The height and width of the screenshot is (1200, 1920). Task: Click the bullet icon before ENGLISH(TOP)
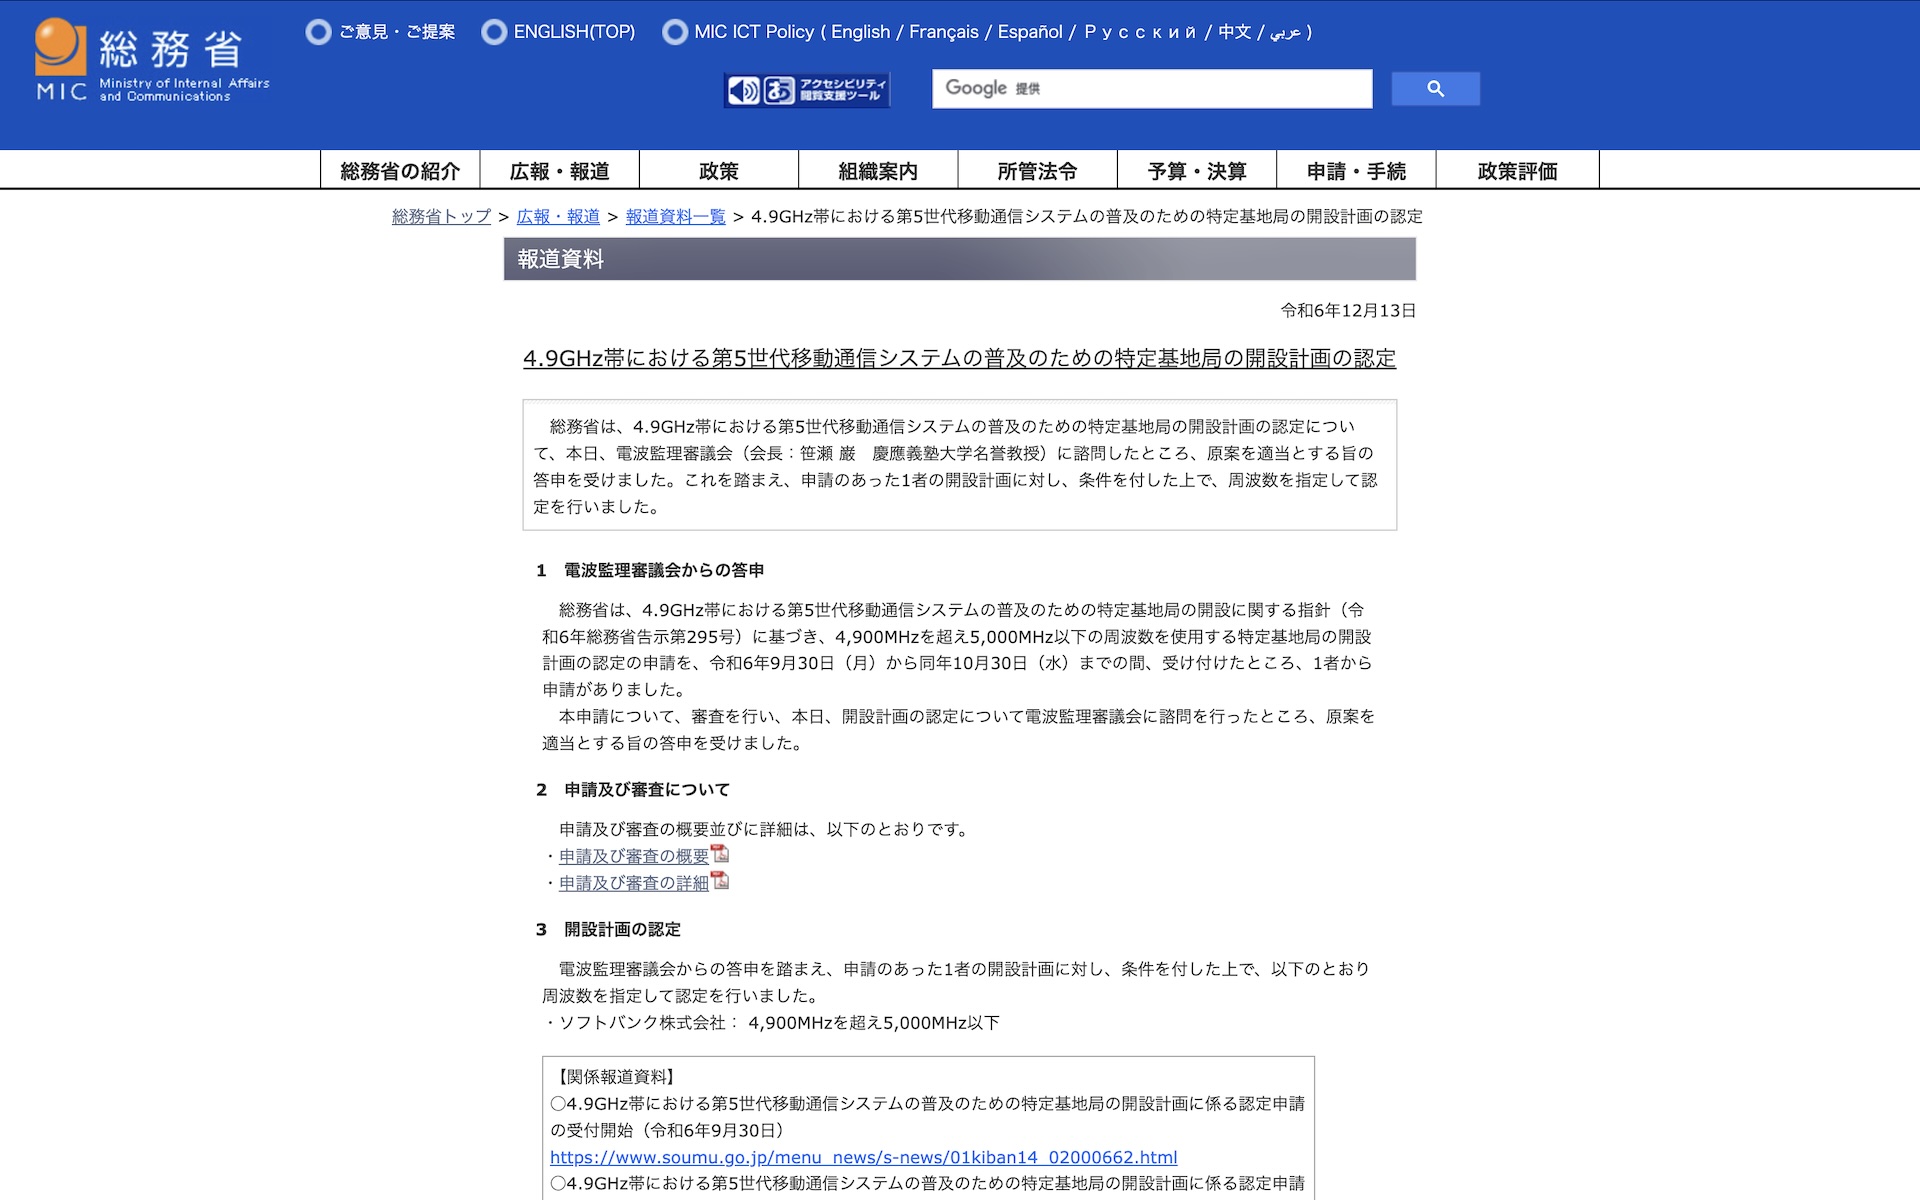pyautogui.click(x=494, y=32)
